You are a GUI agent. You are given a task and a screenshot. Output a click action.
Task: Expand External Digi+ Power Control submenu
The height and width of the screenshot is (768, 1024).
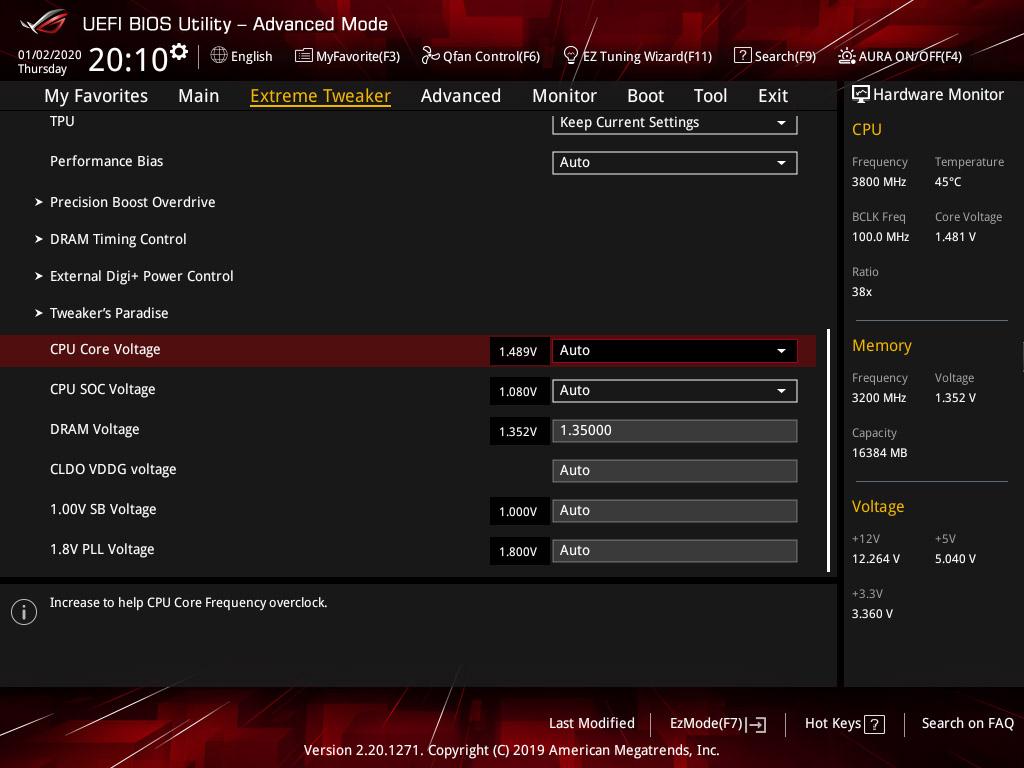142,276
